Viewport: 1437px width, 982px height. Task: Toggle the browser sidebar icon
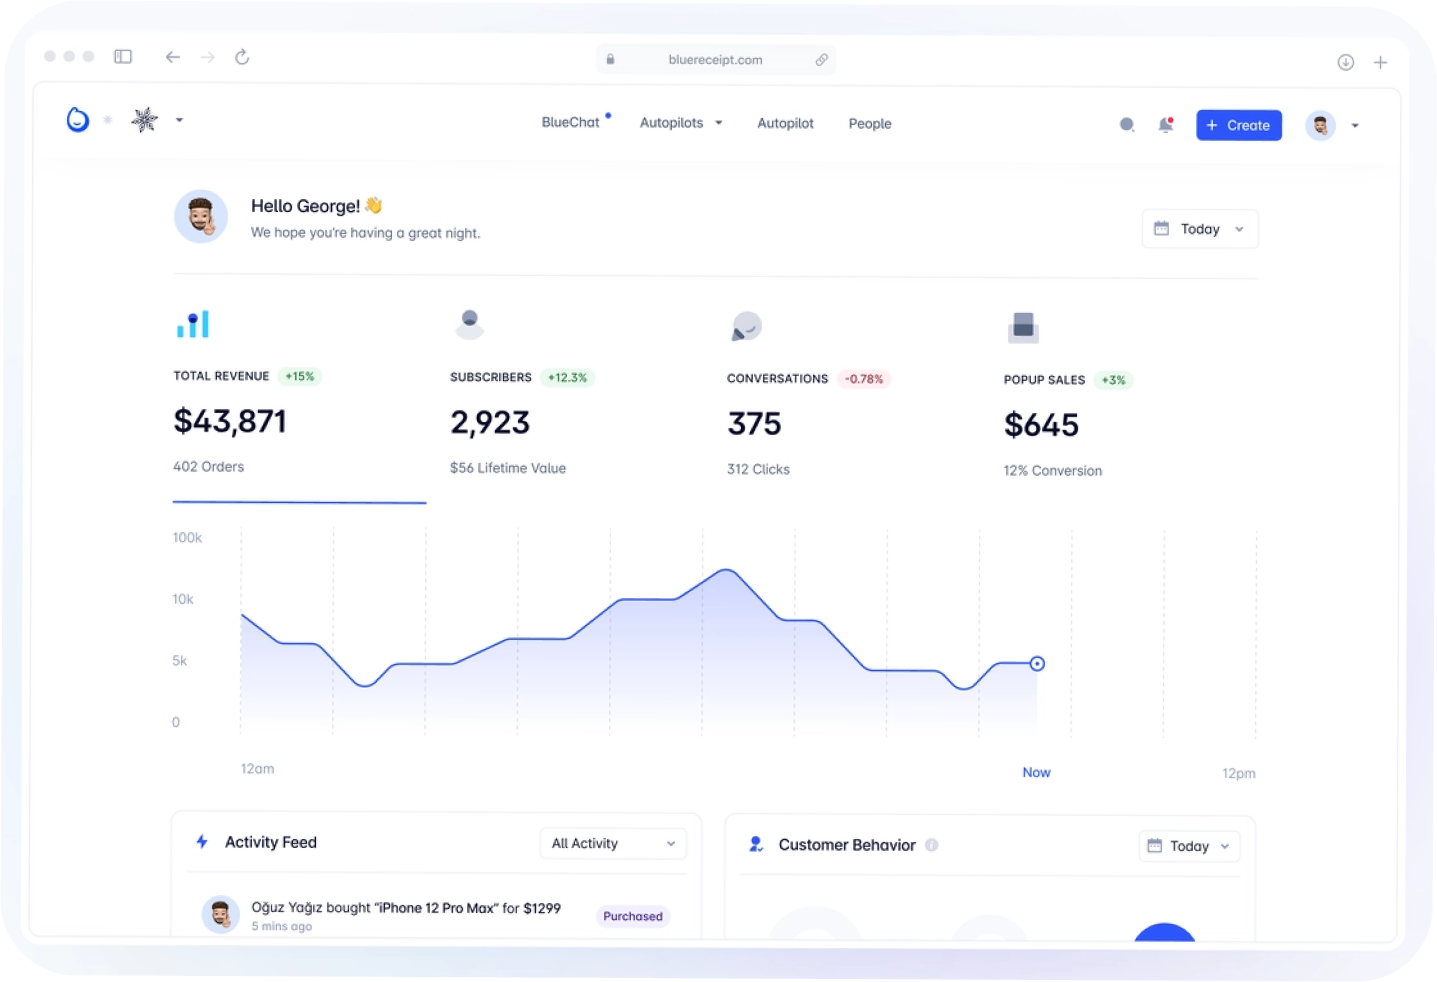point(123,57)
